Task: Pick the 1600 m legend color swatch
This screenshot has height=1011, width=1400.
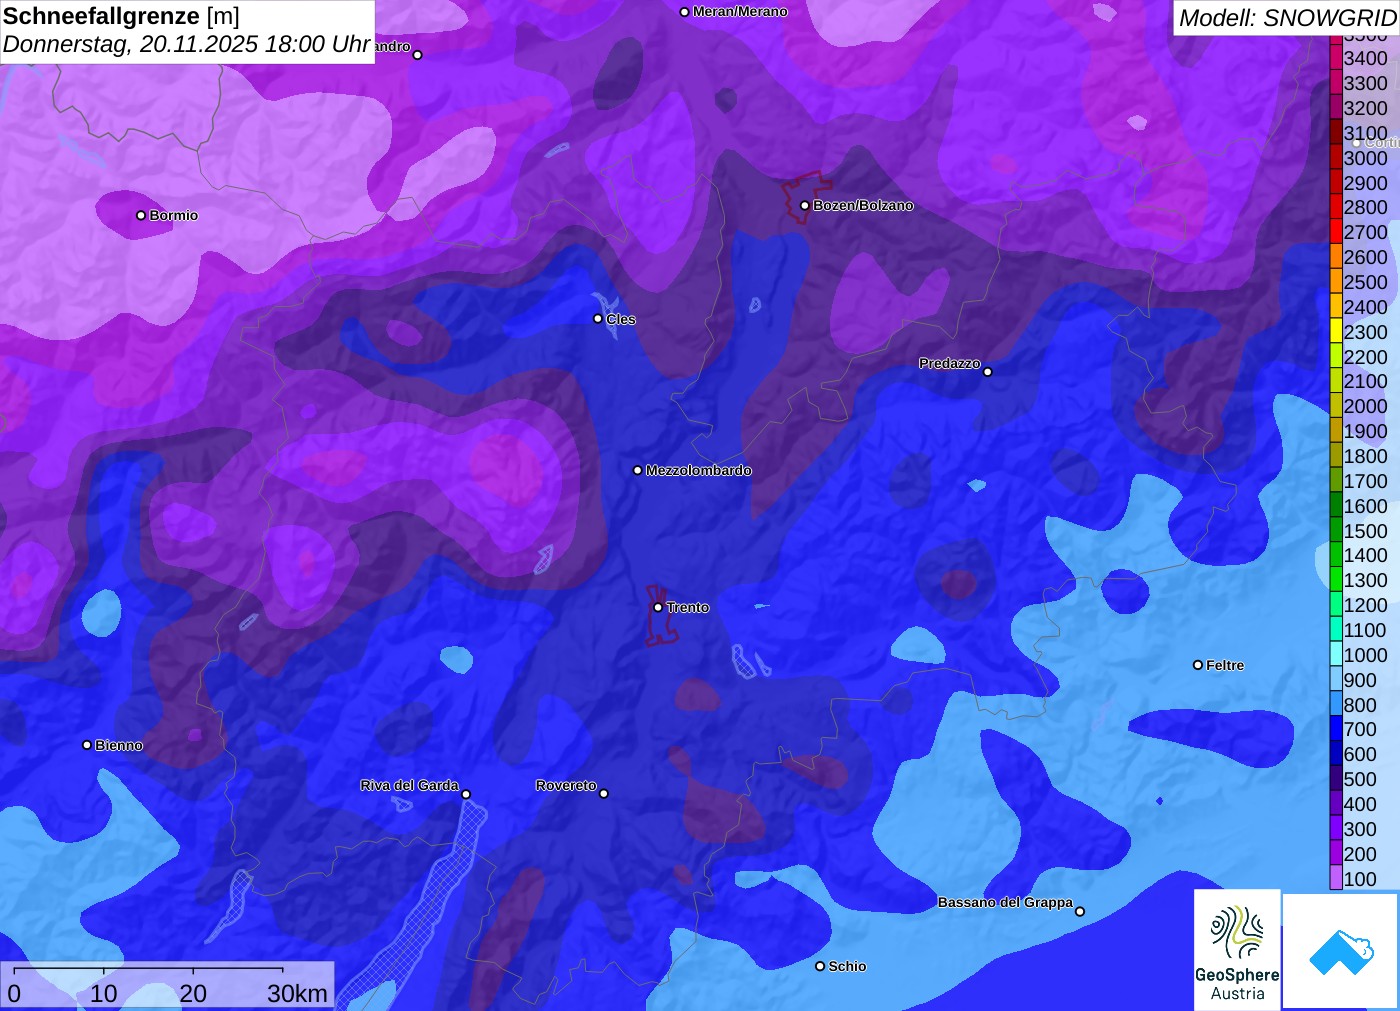Action: coord(1336,505)
